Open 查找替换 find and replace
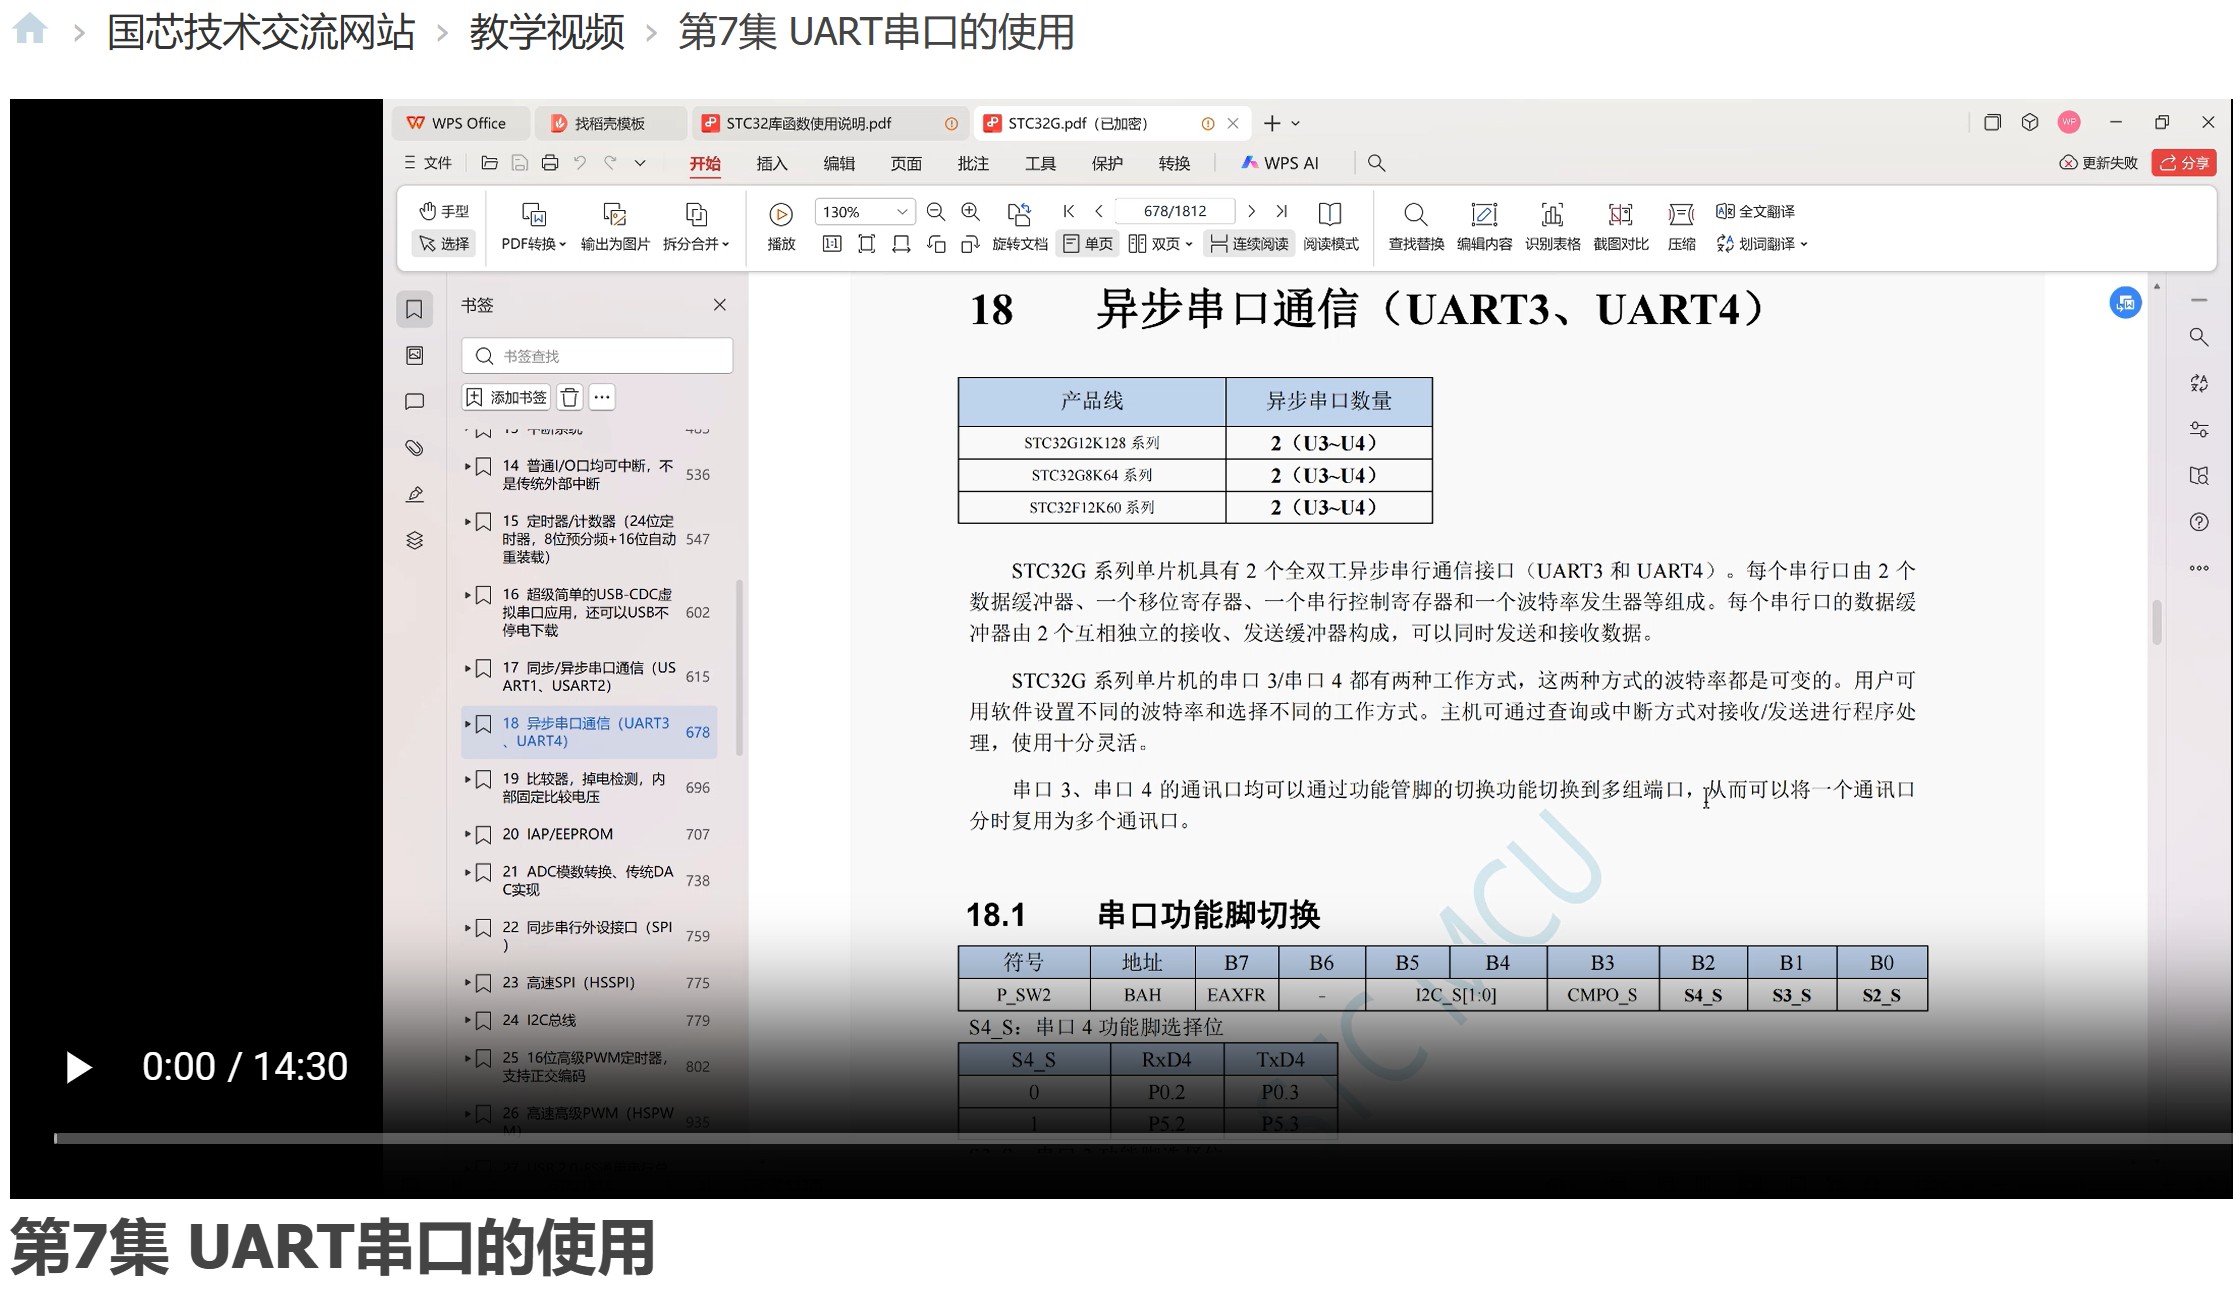Image resolution: width=2233 pixels, height=1292 pixels. [1416, 227]
